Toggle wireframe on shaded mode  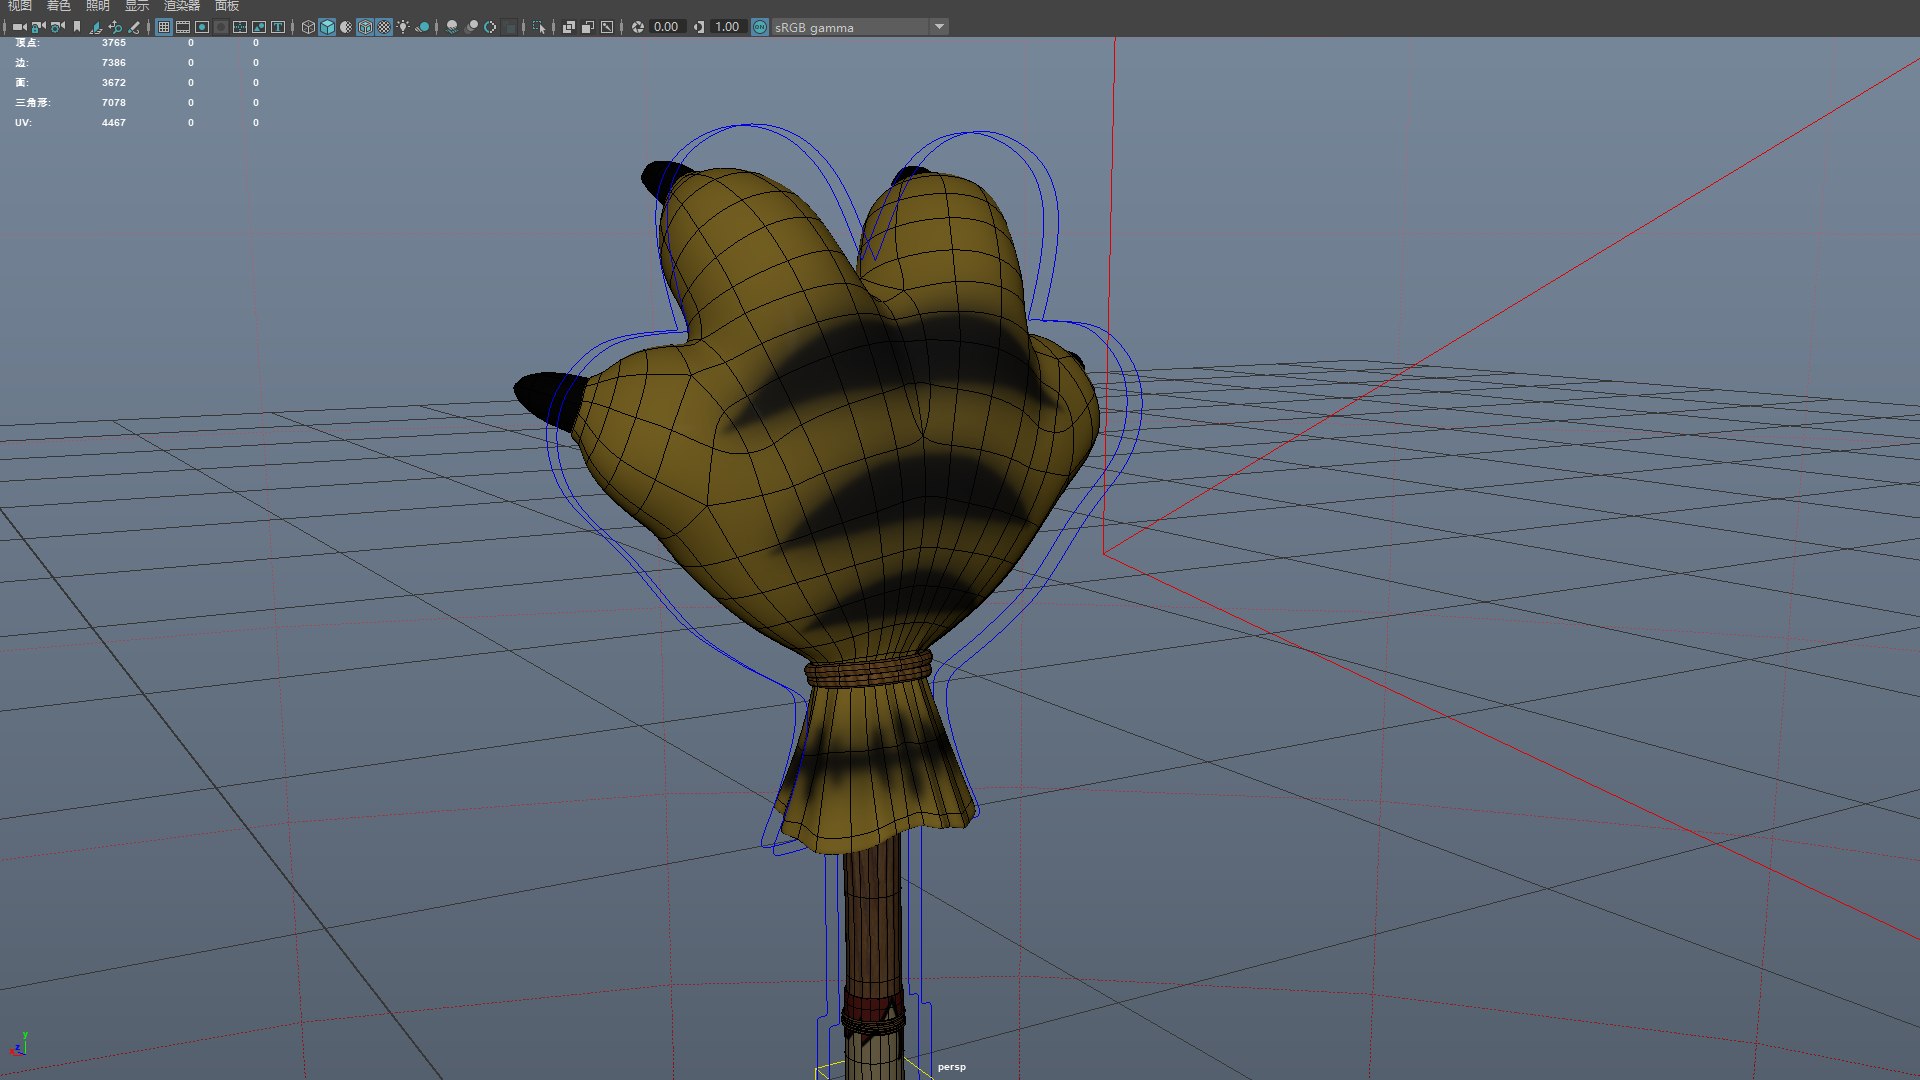(365, 27)
